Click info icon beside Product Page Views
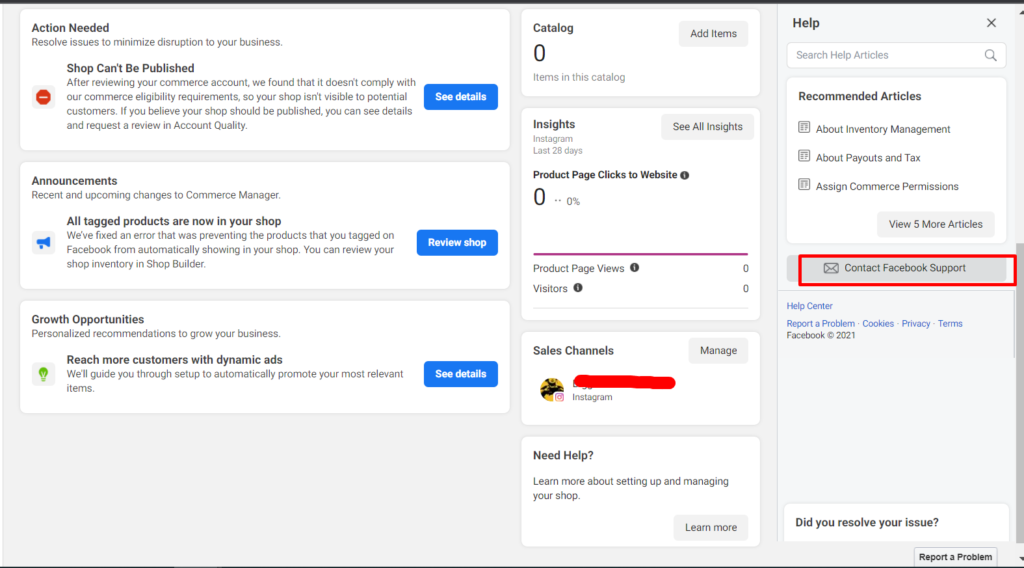The width and height of the screenshot is (1024, 568). 634,268
